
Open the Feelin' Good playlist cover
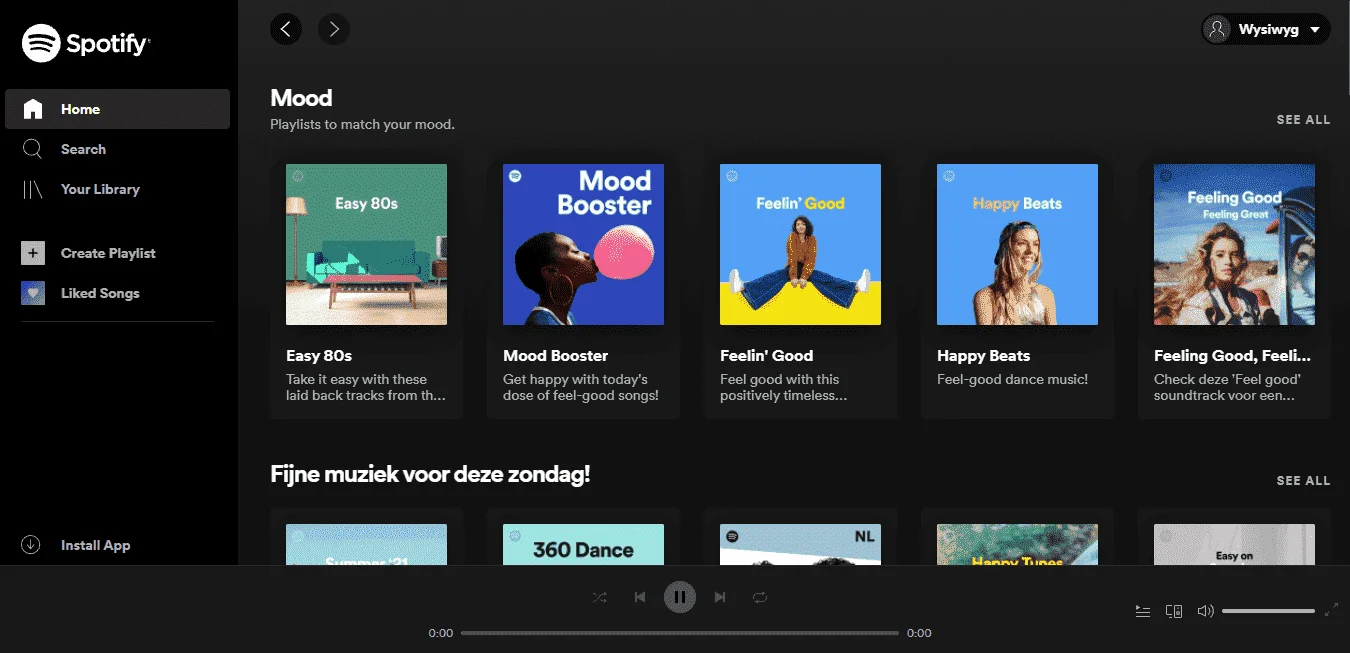tap(800, 244)
